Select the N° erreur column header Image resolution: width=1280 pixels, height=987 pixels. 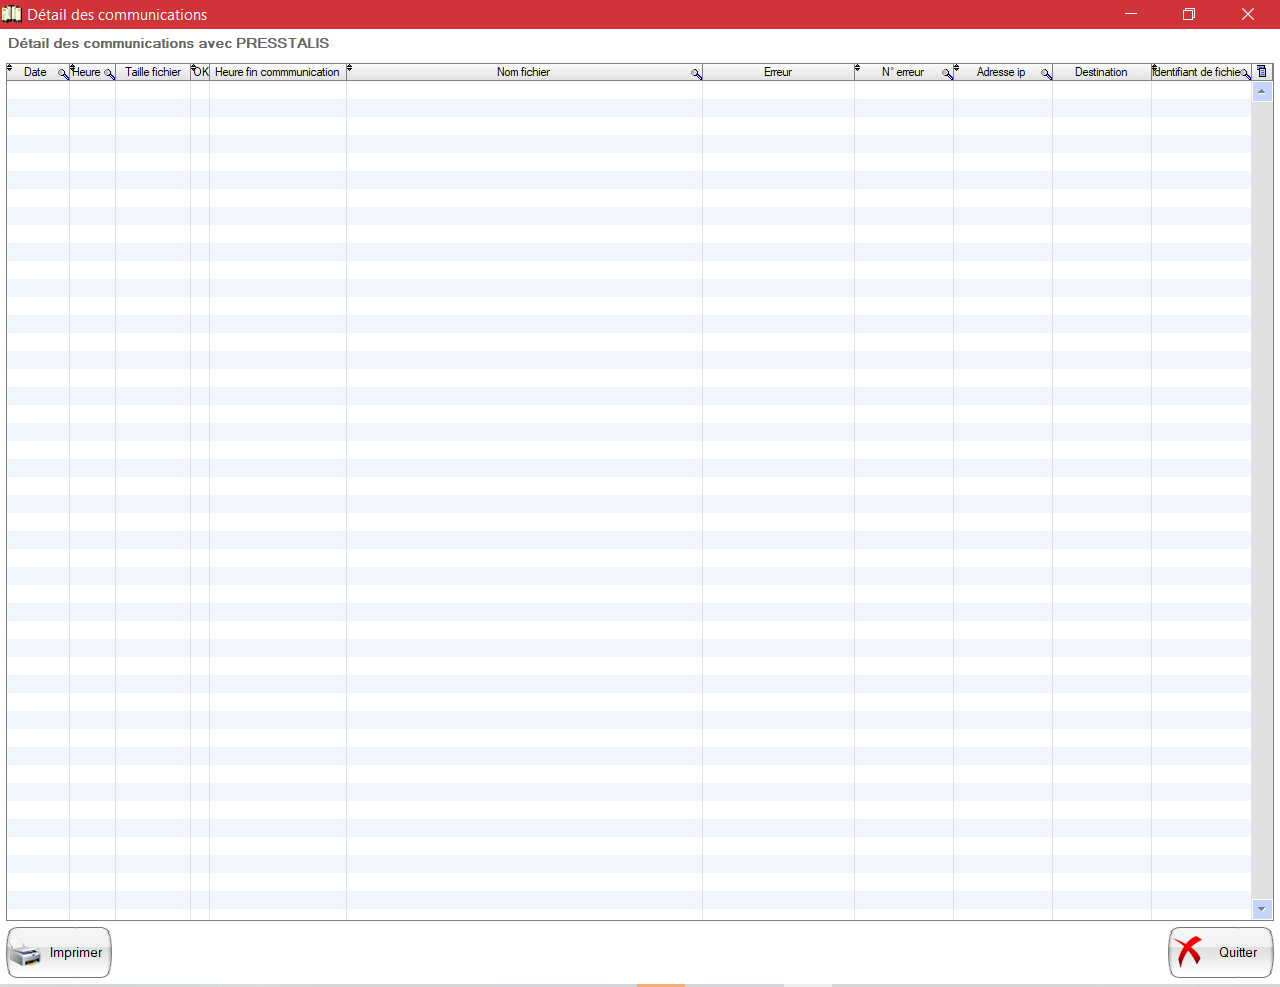tap(902, 72)
